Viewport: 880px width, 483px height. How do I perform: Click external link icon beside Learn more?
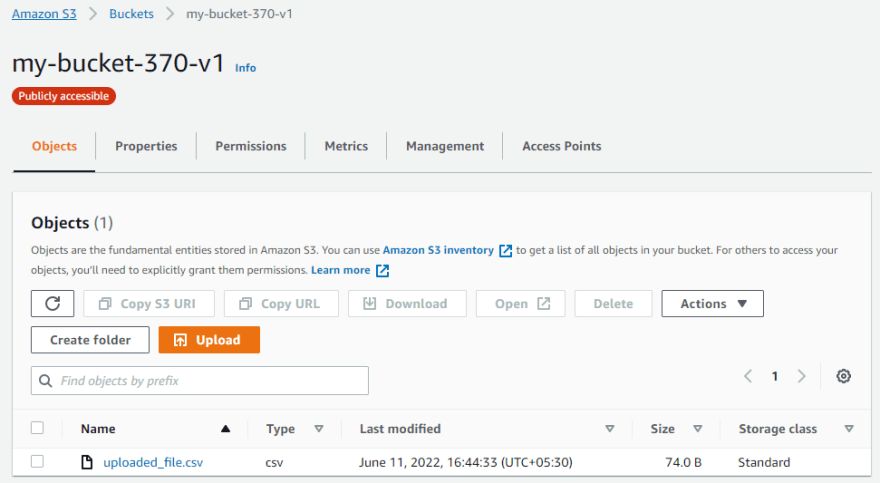[x=382, y=271]
